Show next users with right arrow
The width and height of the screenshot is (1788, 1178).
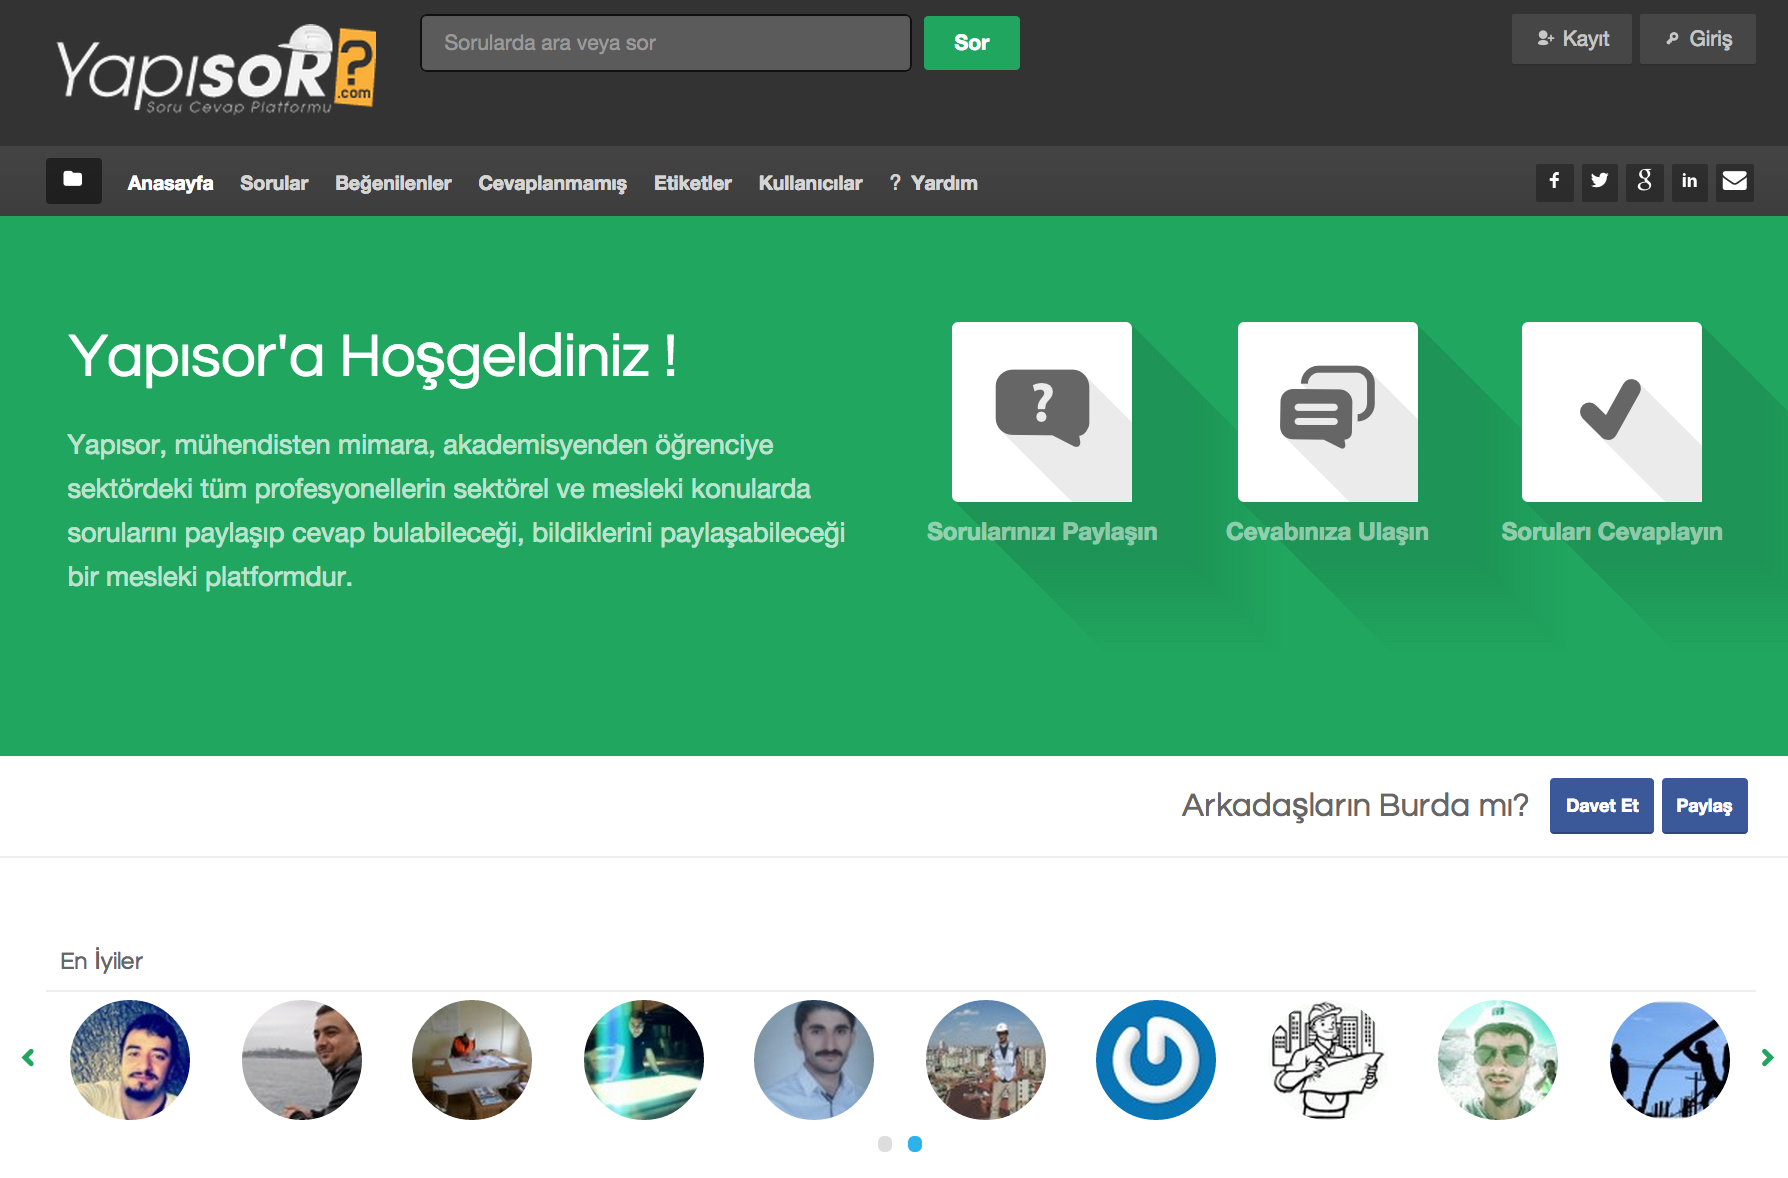1767,1058
